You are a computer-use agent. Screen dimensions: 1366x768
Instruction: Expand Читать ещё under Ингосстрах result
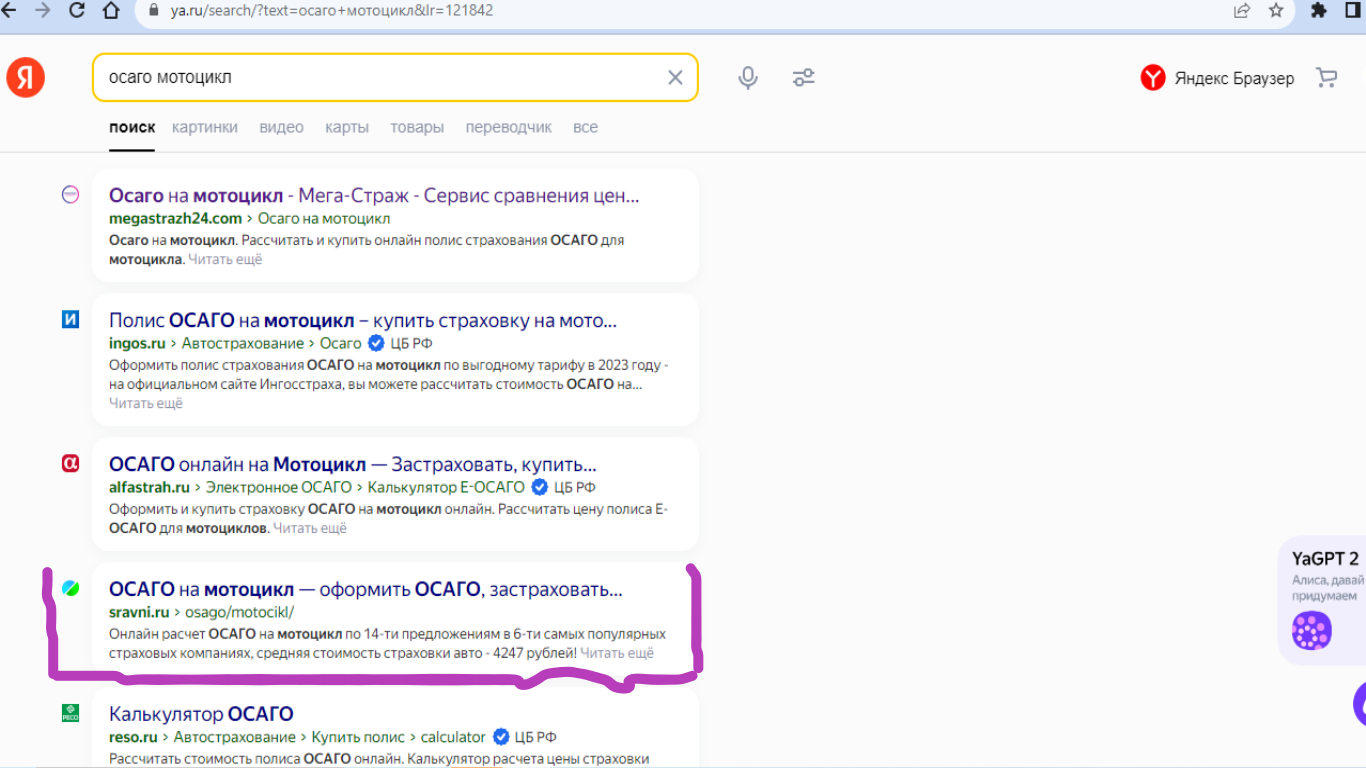tap(146, 403)
